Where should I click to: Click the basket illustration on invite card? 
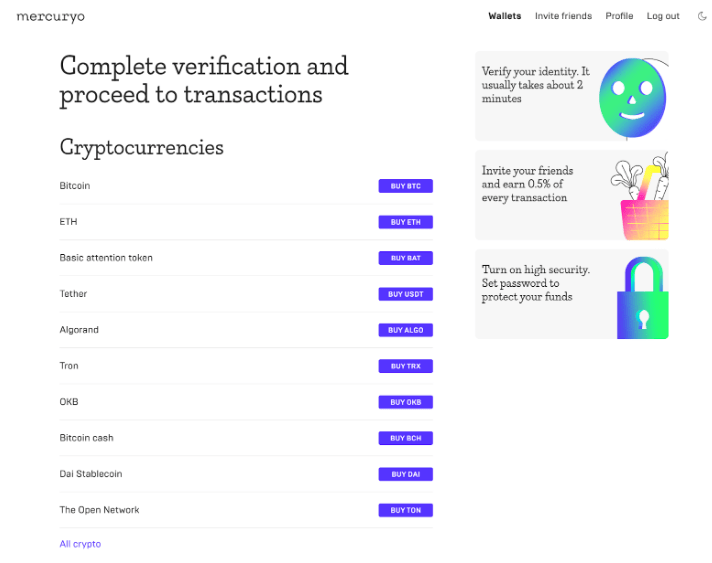641,196
